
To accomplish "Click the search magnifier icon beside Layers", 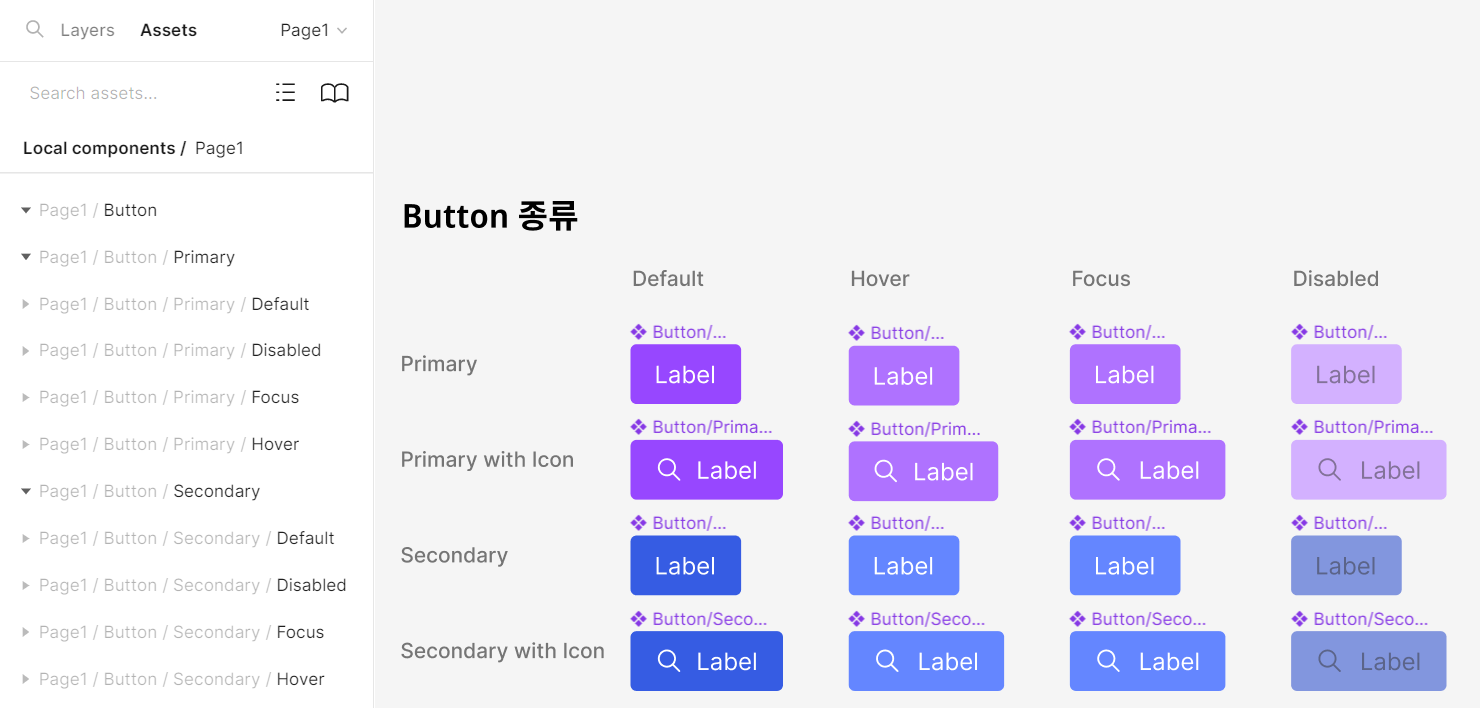I will pyautogui.click(x=35, y=29).
